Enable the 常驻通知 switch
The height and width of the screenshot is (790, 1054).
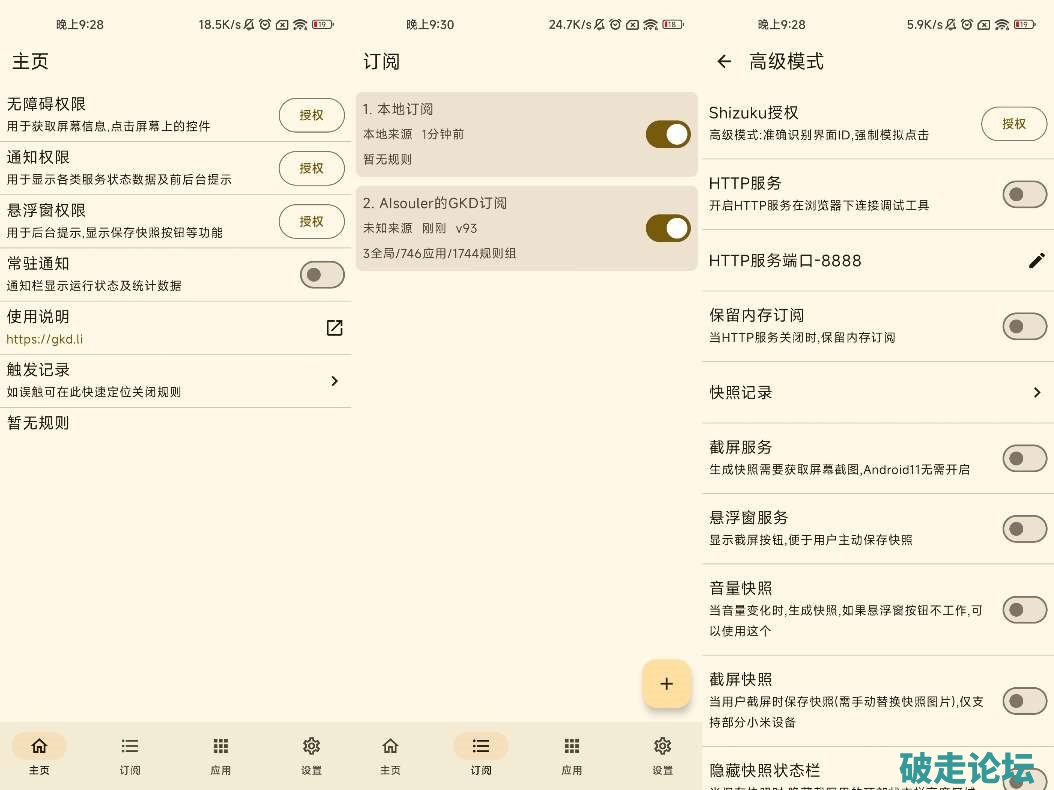coord(322,275)
